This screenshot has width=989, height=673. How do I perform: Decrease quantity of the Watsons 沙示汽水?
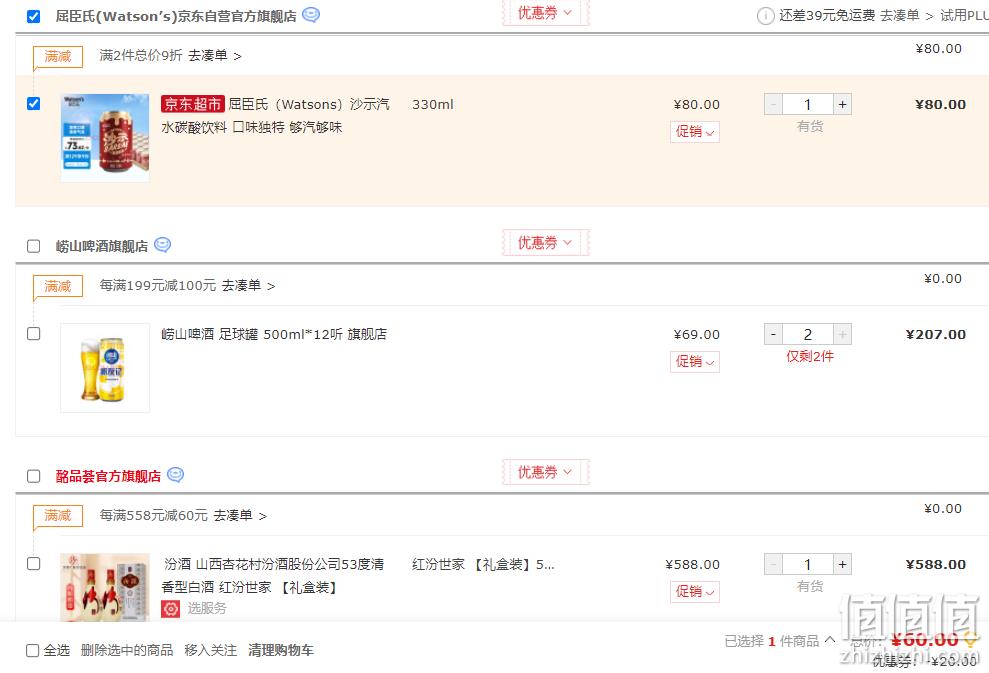(773, 105)
